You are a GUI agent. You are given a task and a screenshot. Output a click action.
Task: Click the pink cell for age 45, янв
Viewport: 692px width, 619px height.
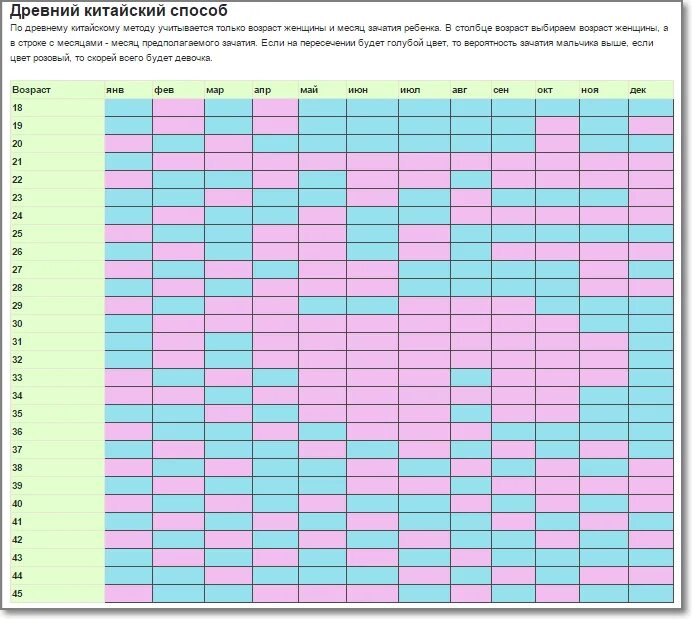tap(128, 594)
